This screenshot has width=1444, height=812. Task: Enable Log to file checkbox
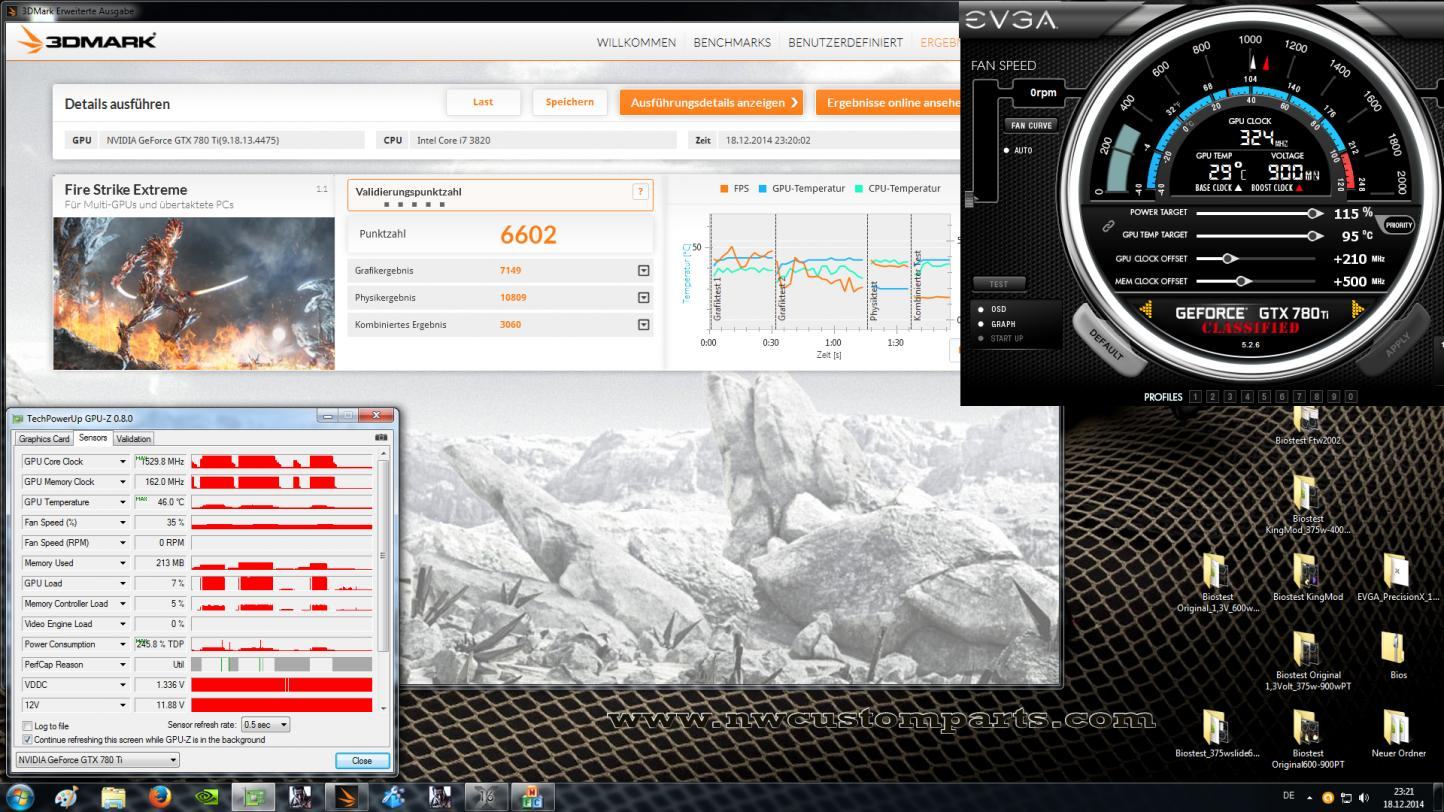point(27,726)
